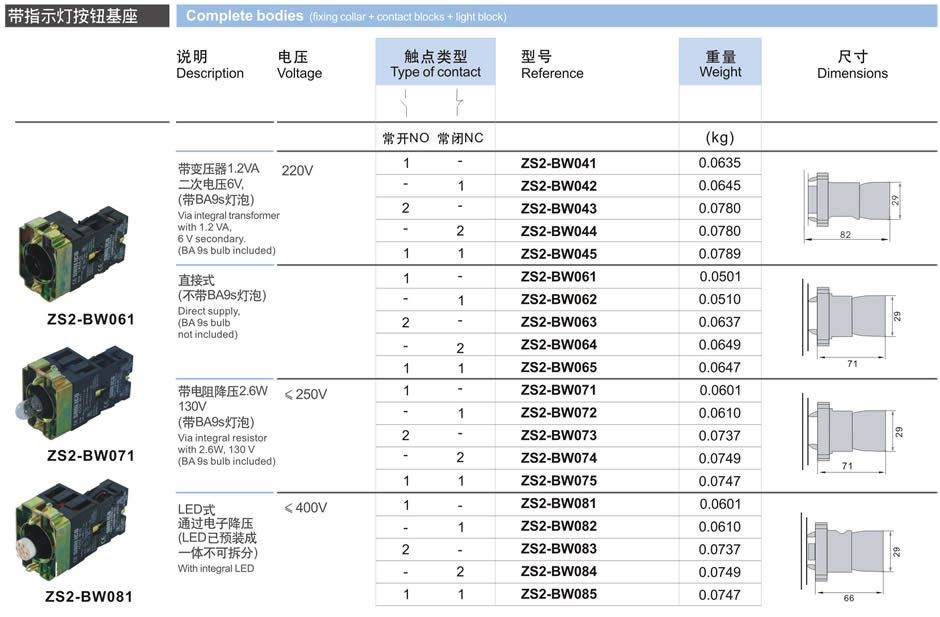This screenshot has width=940, height=617.
Task: Open the 82 mm length dimension drawing
Action: point(850,204)
